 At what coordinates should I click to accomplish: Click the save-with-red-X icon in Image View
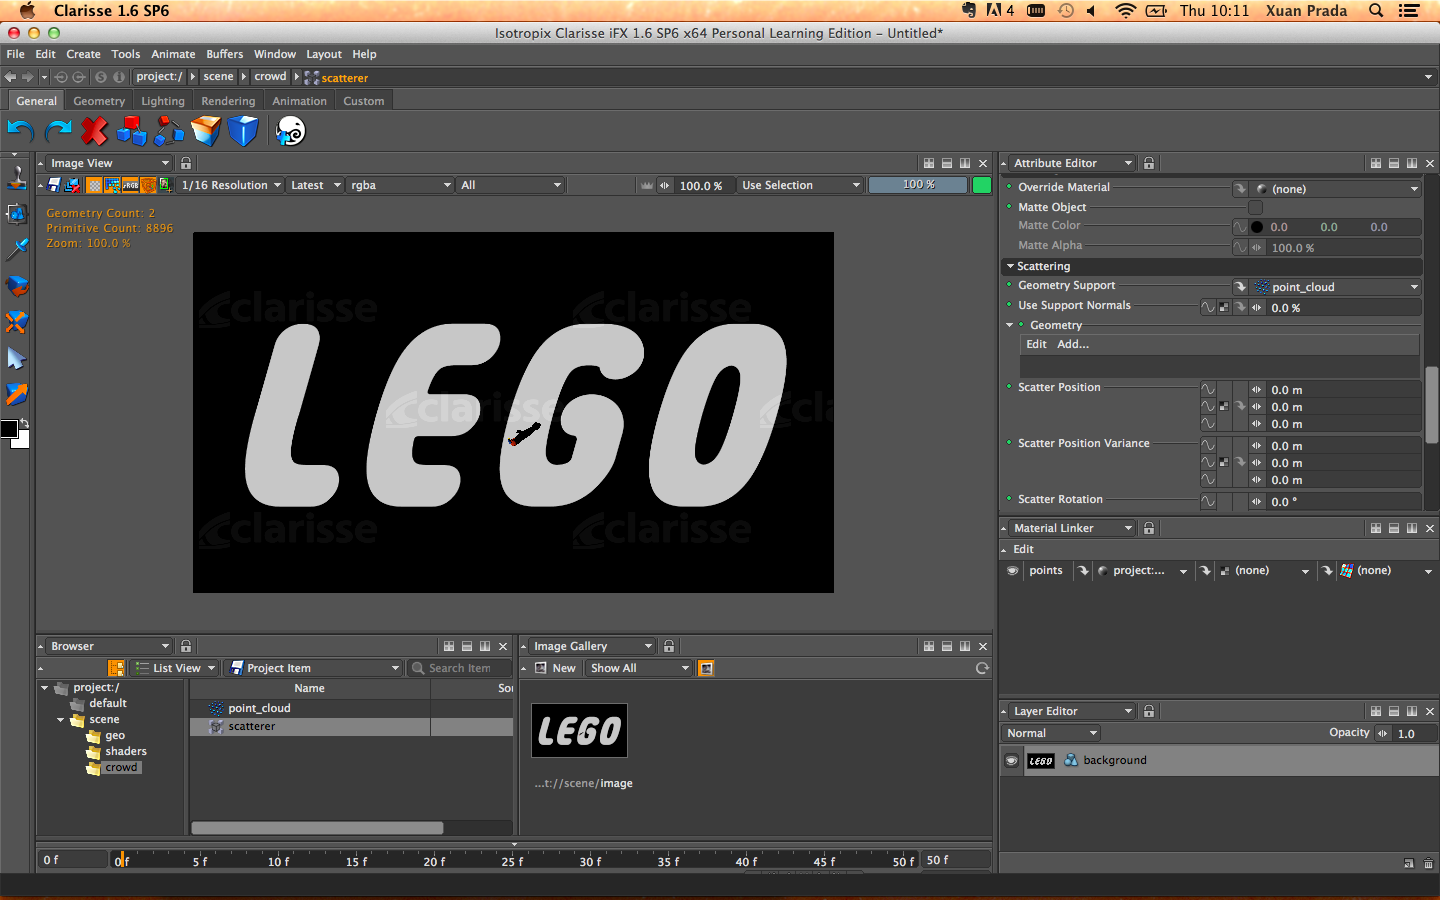click(72, 185)
